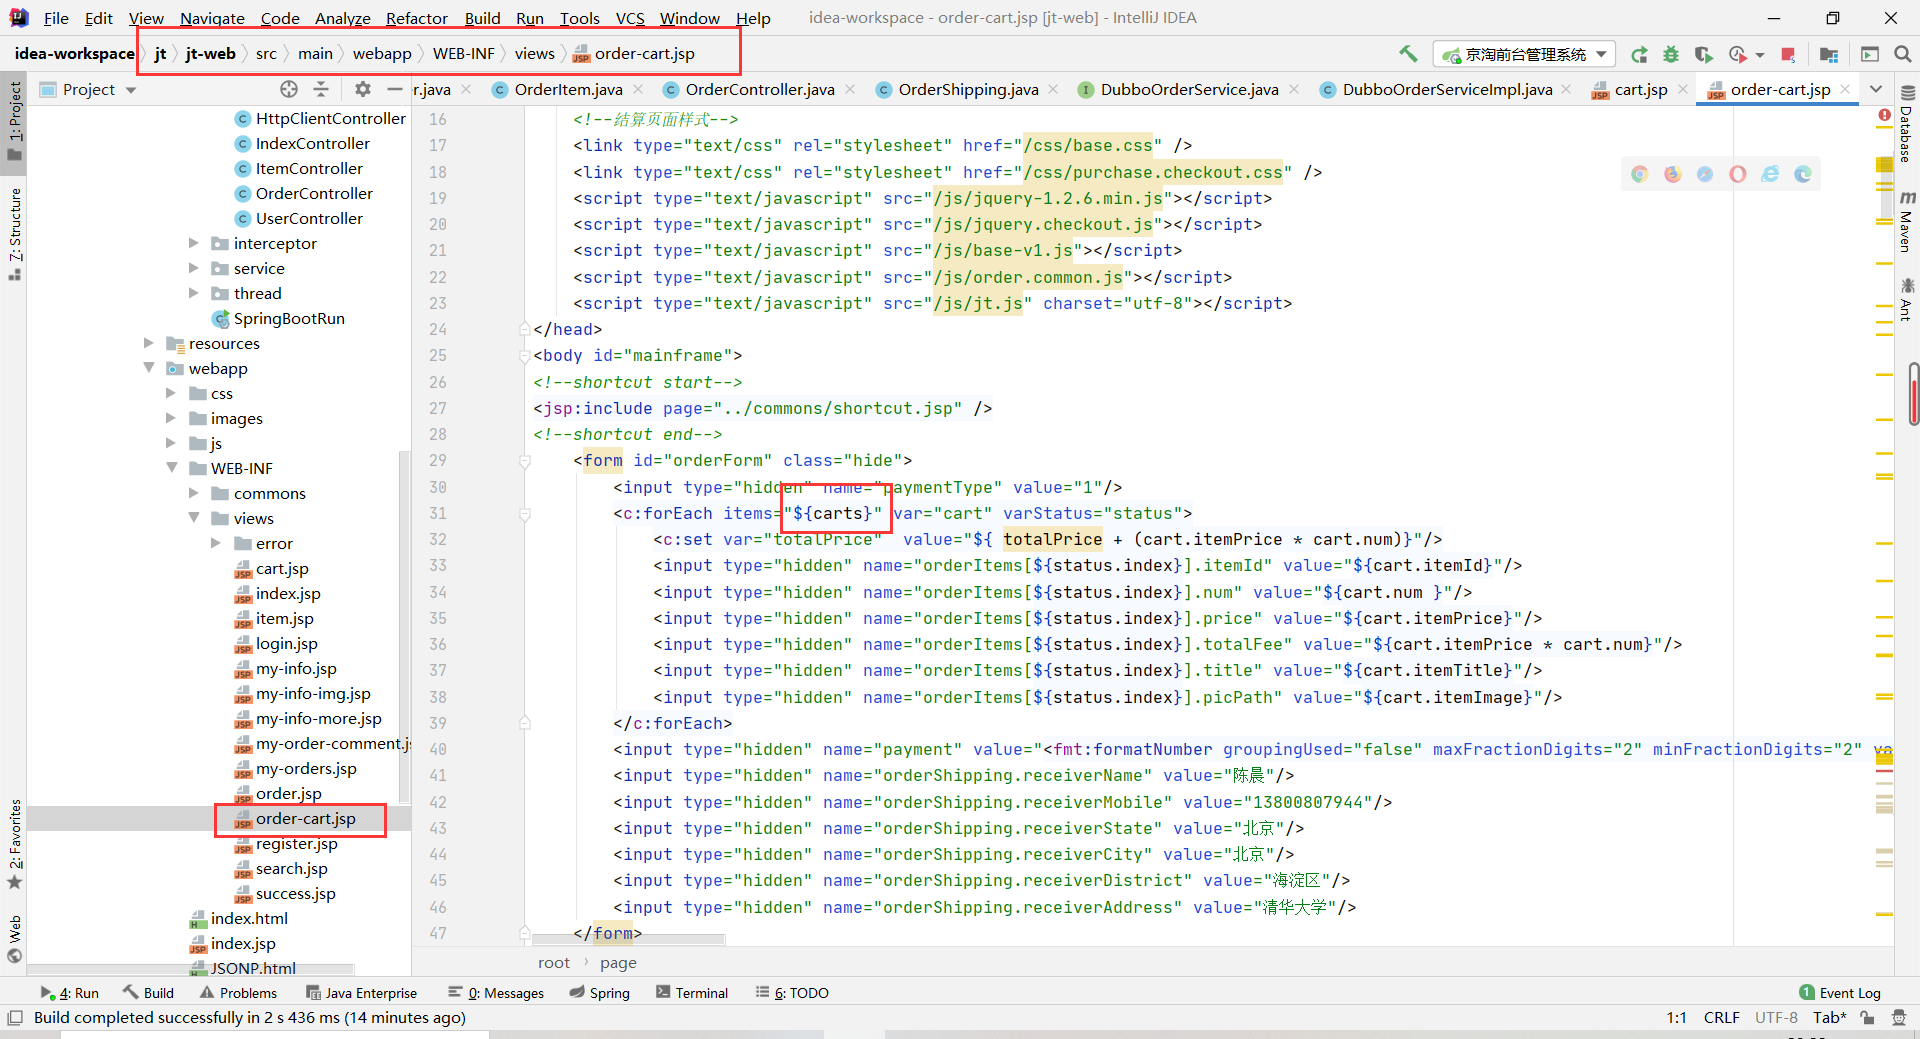Open in Edge browser icon
Image resolution: width=1920 pixels, height=1039 pixels.
(x=1803, y=174)
